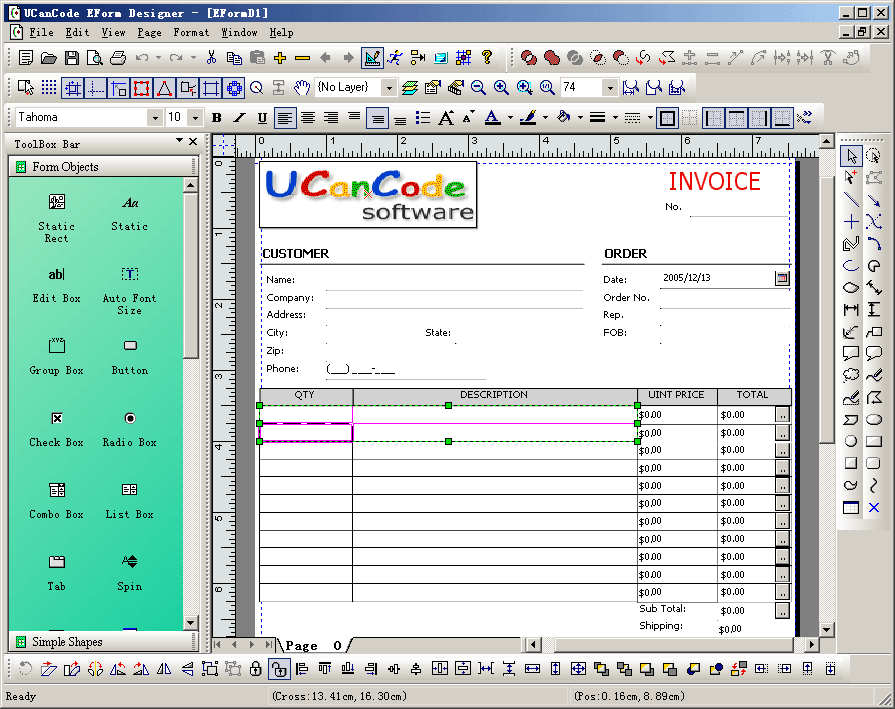Click the table grid tool in right toolbar
The width and height of the screenshot is (895, 709).
pyautogui.click(x=851, y=507)
